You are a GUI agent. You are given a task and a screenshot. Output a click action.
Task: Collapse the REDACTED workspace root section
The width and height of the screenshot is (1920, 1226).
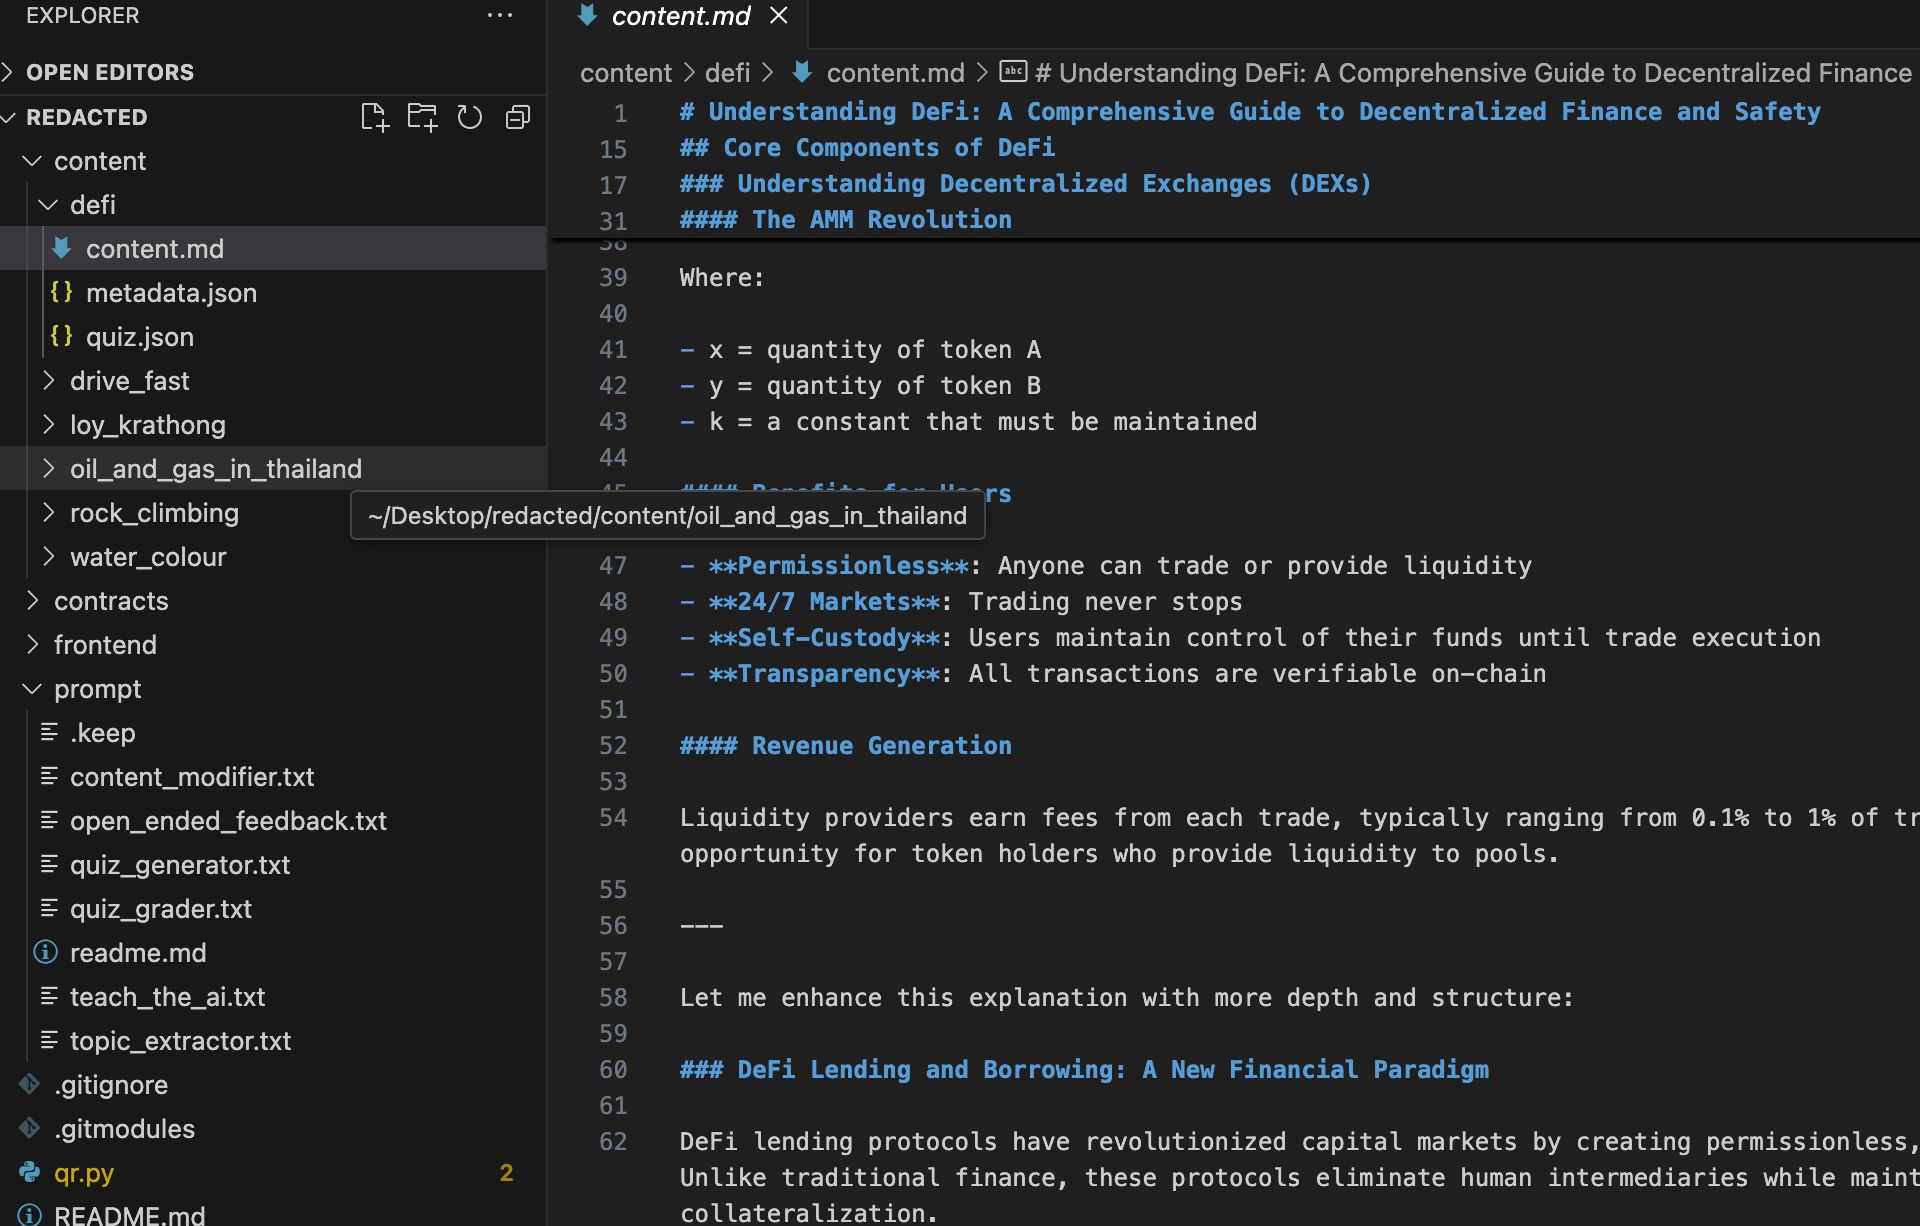(9, 117)
